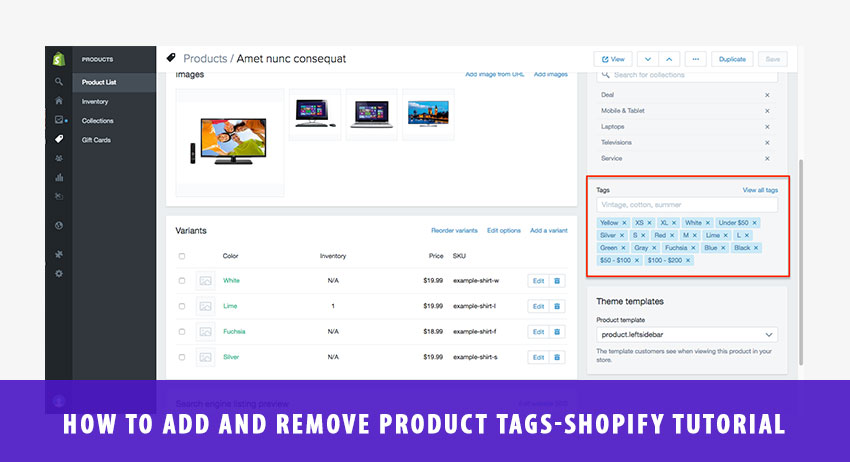Screen dimensions: 850x462
Task: Remove the Mobile & Tablet collection
Action: point(767,111)
